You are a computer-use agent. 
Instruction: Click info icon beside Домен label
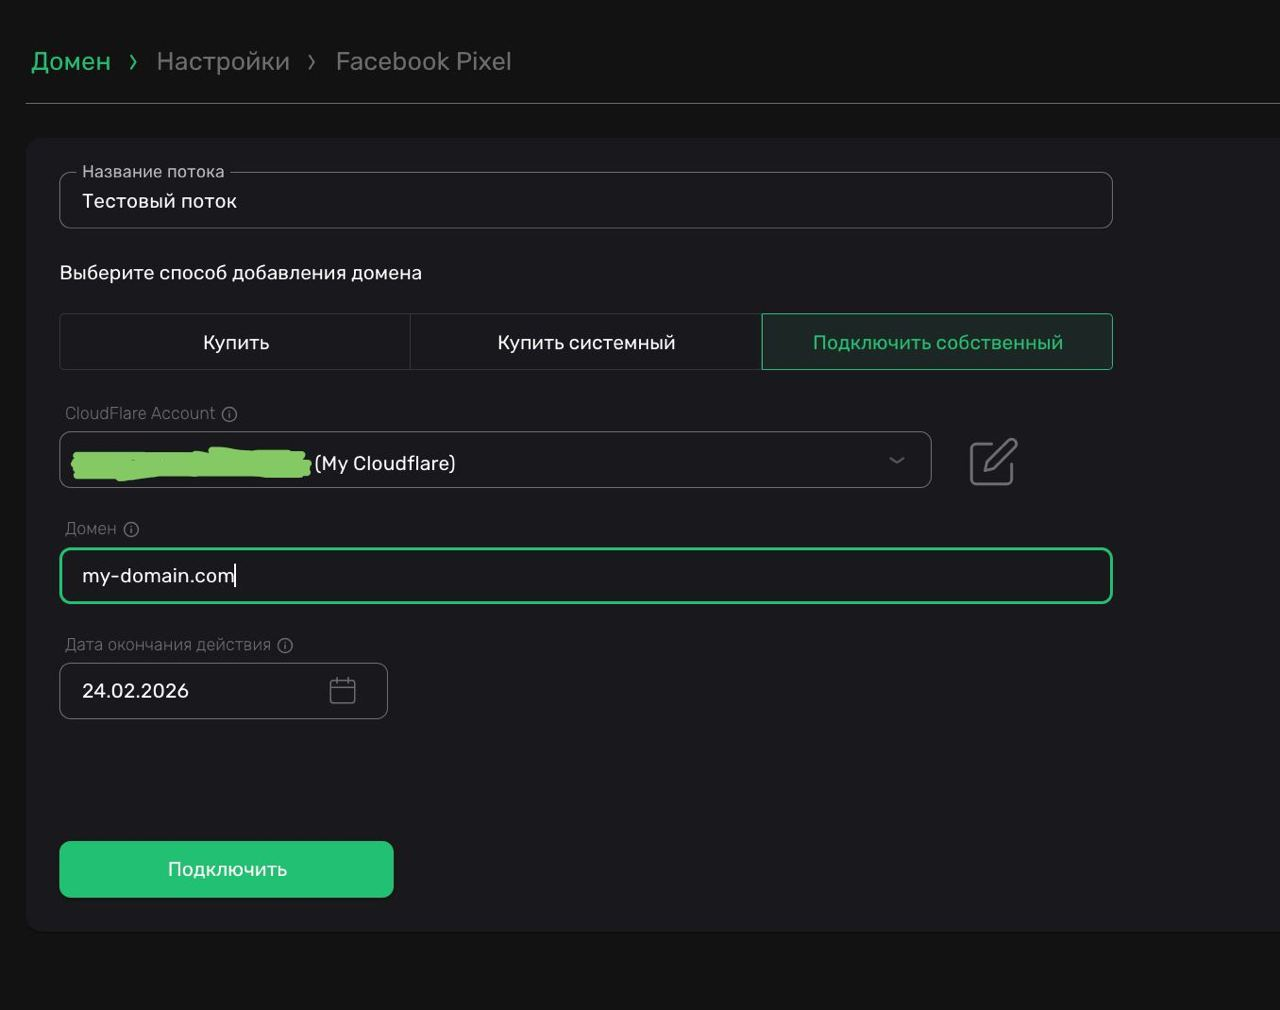131,529
